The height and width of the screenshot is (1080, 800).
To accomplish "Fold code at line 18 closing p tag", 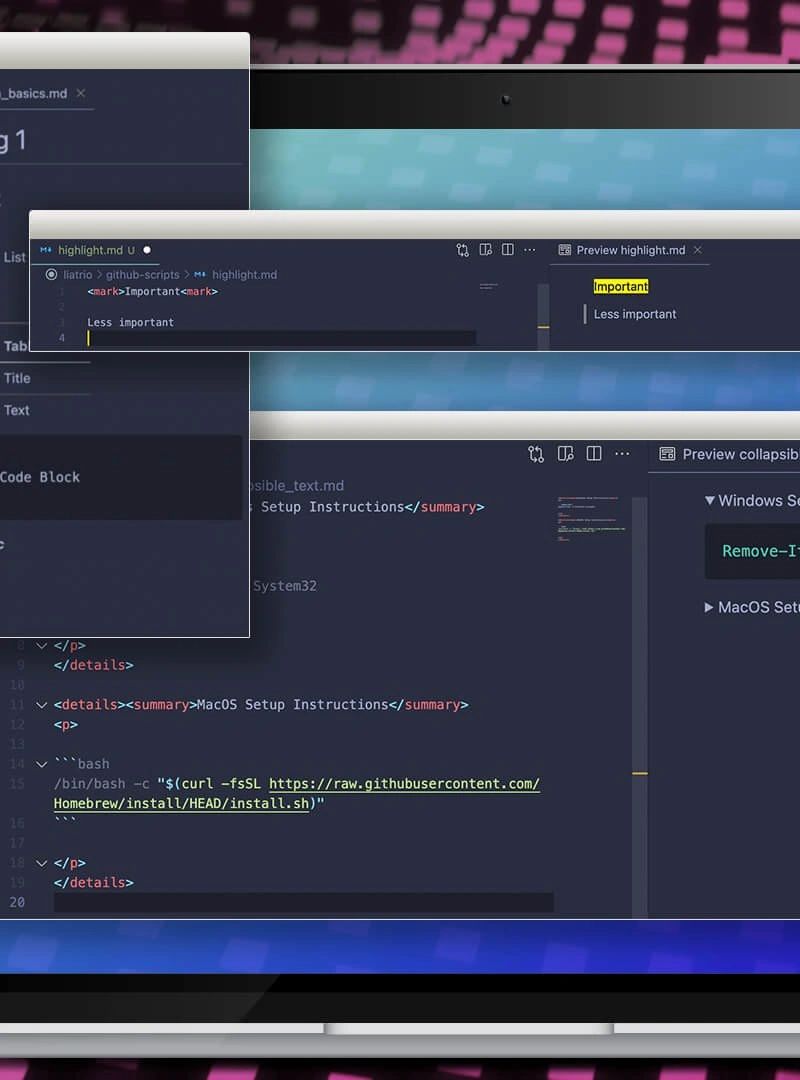I will click(x=41, y=863).
